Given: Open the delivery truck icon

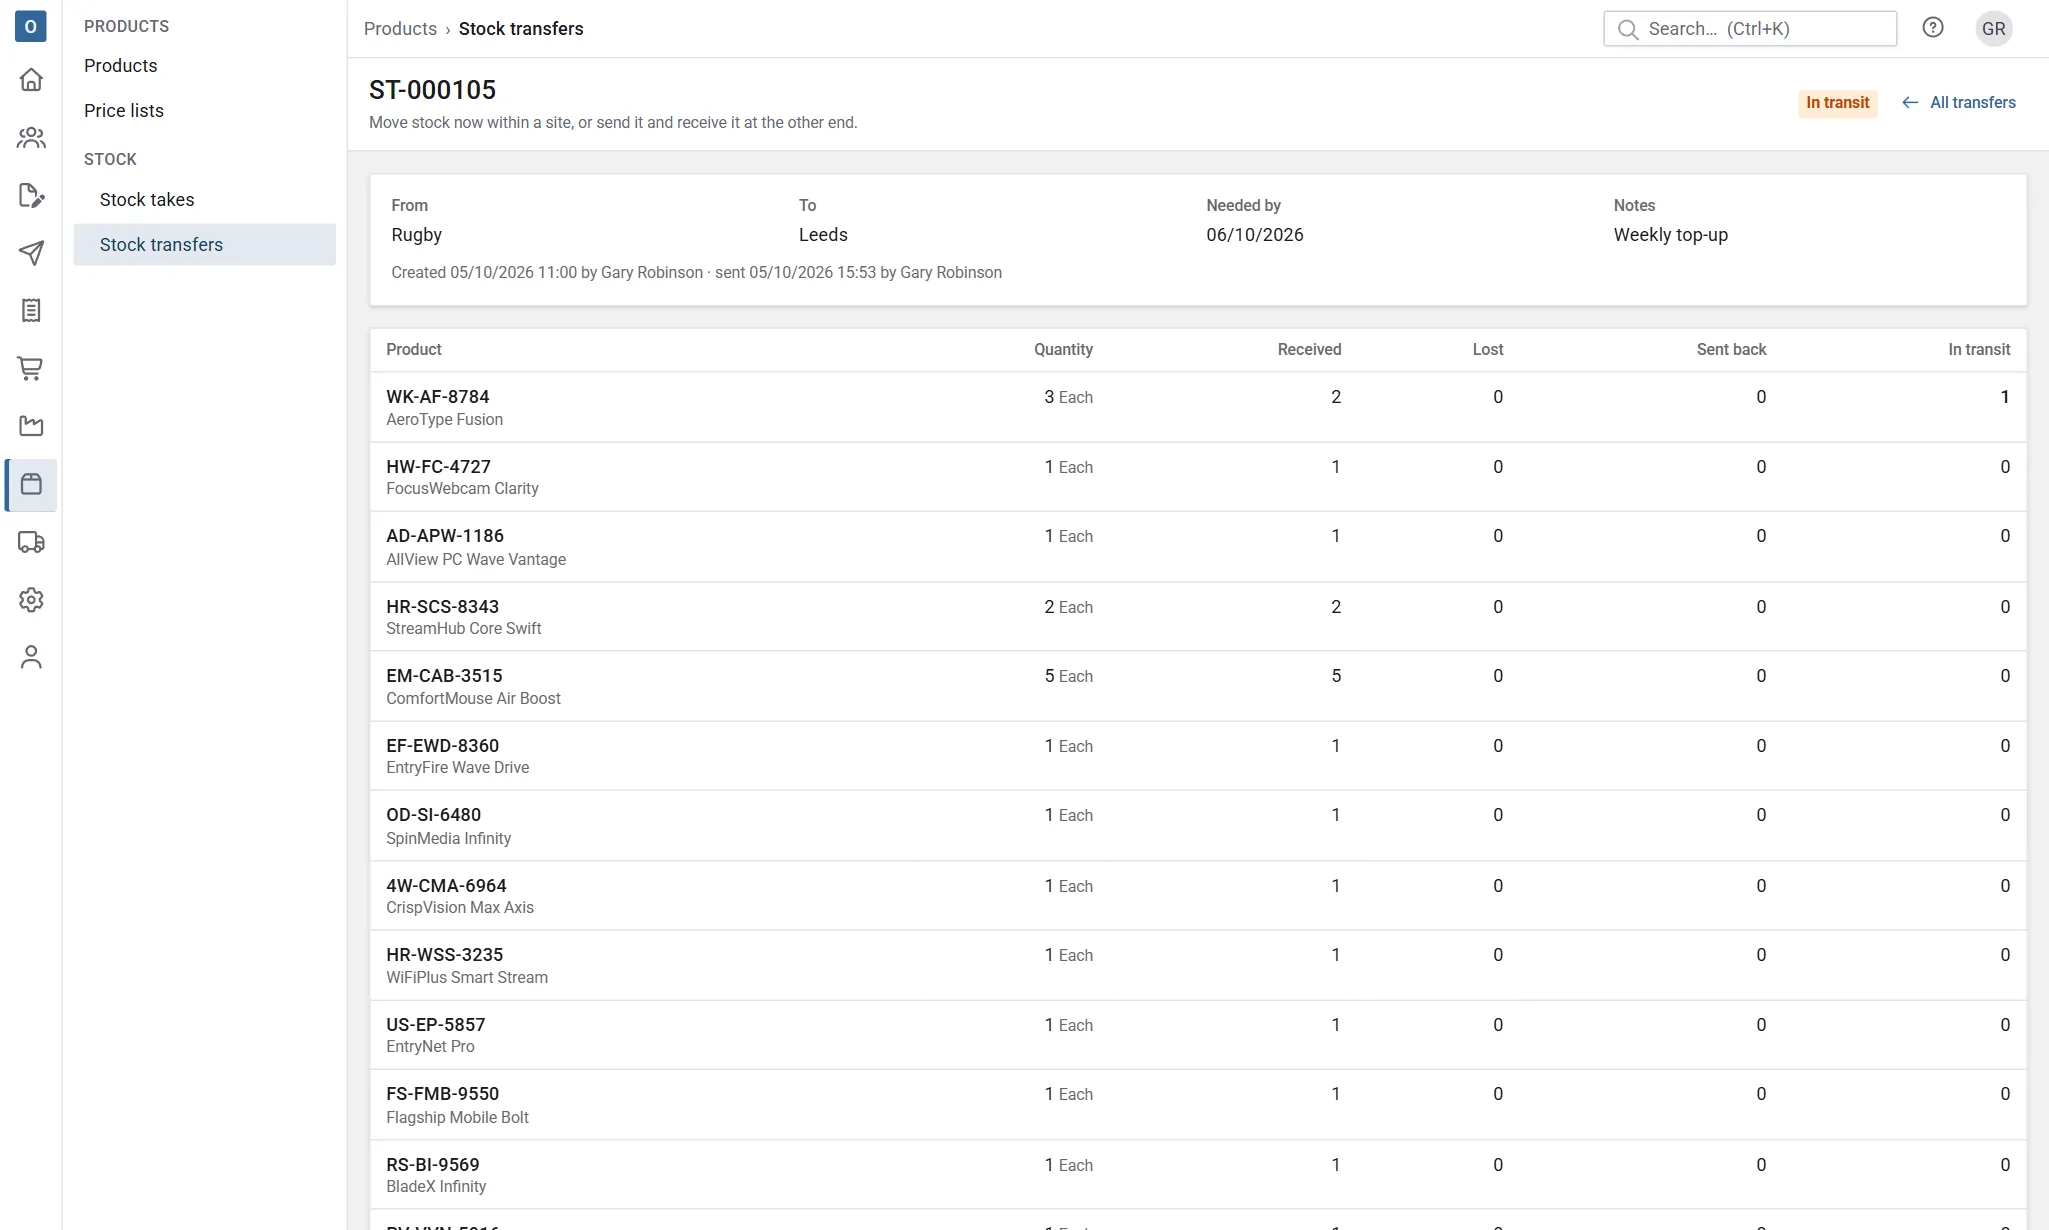Looking at the screenshot, I should click(x=31, y=543).
